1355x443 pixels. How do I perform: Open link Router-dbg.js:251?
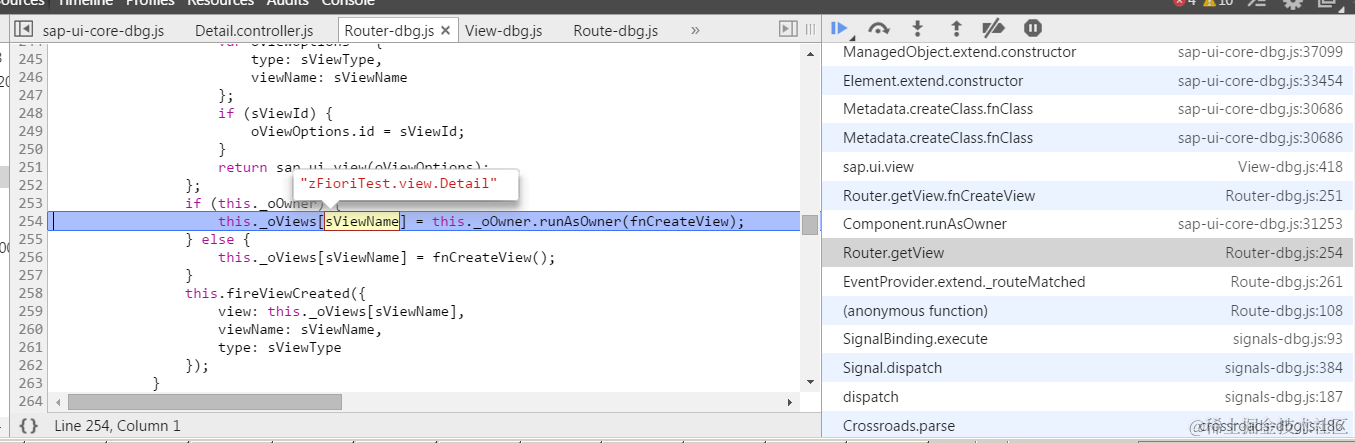pos(1285,196)
